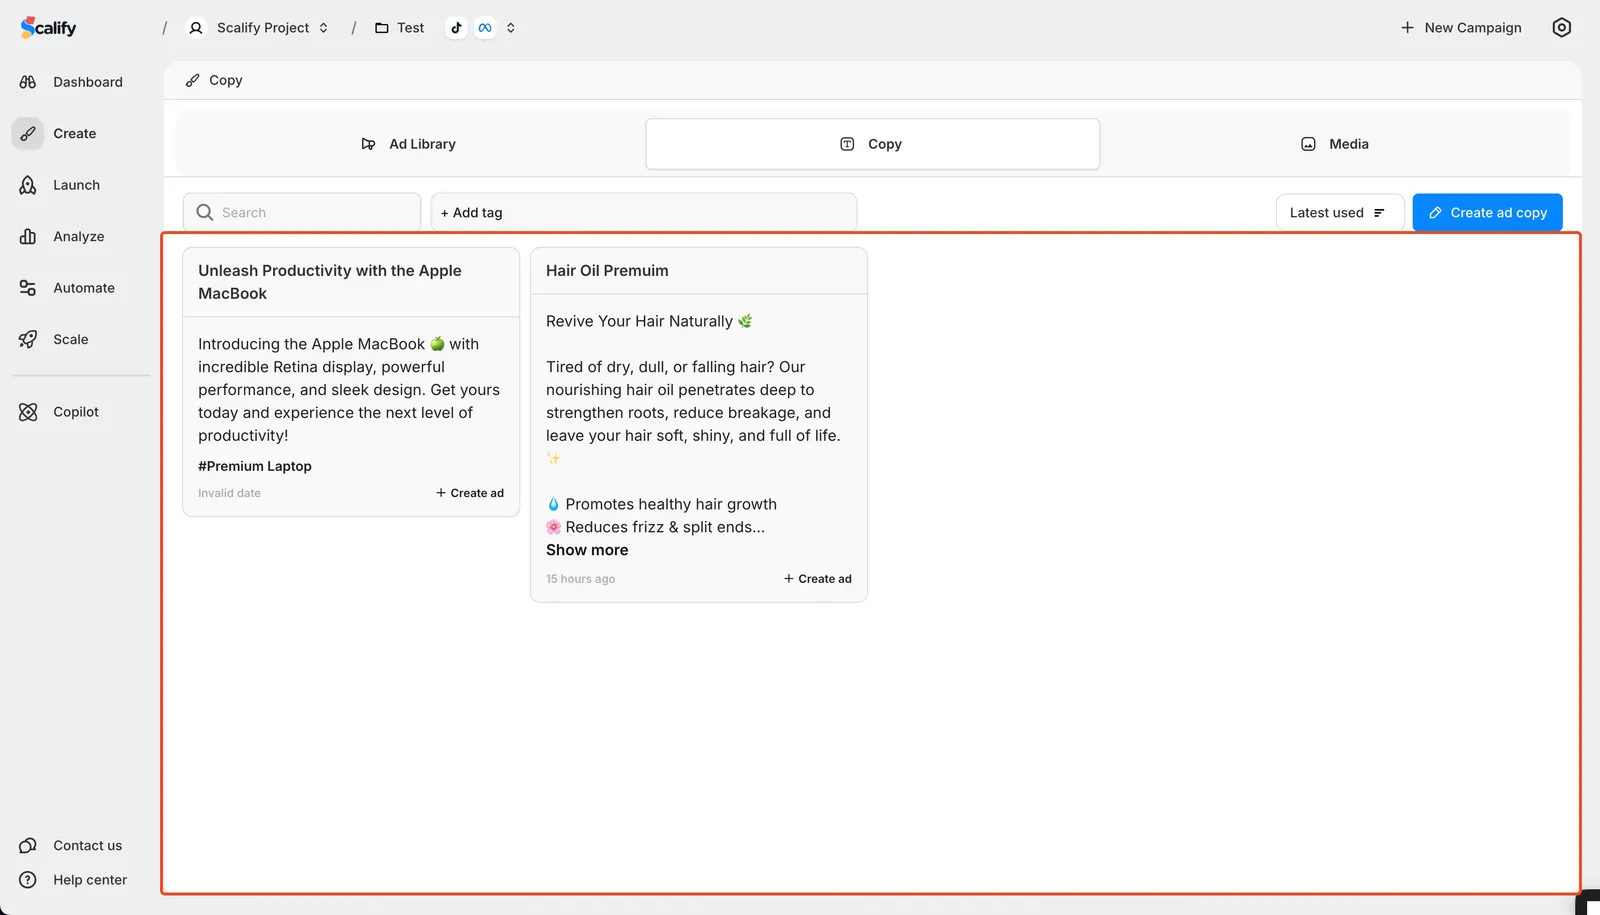Click Create ad on MacBook card

coord(470,493)
